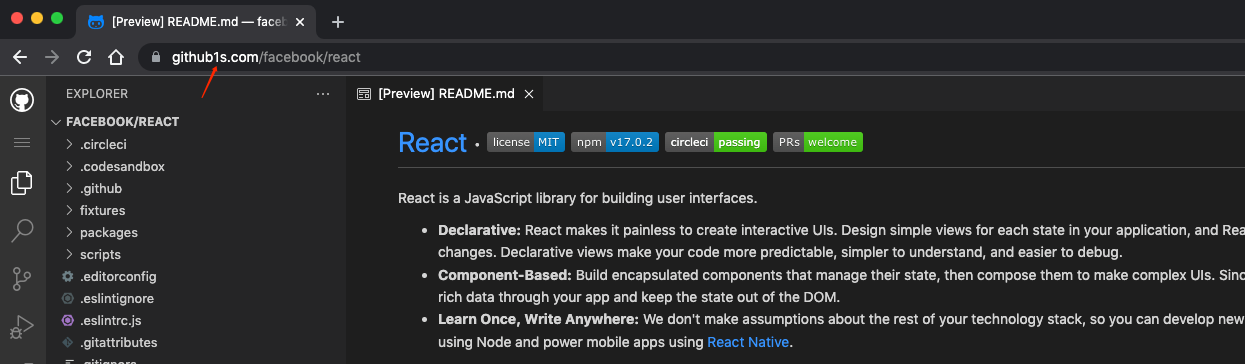Click the address bar URL github1s.com/facebook/react
The width and height of the screenshot is (1245, 364).
point(266,58)
